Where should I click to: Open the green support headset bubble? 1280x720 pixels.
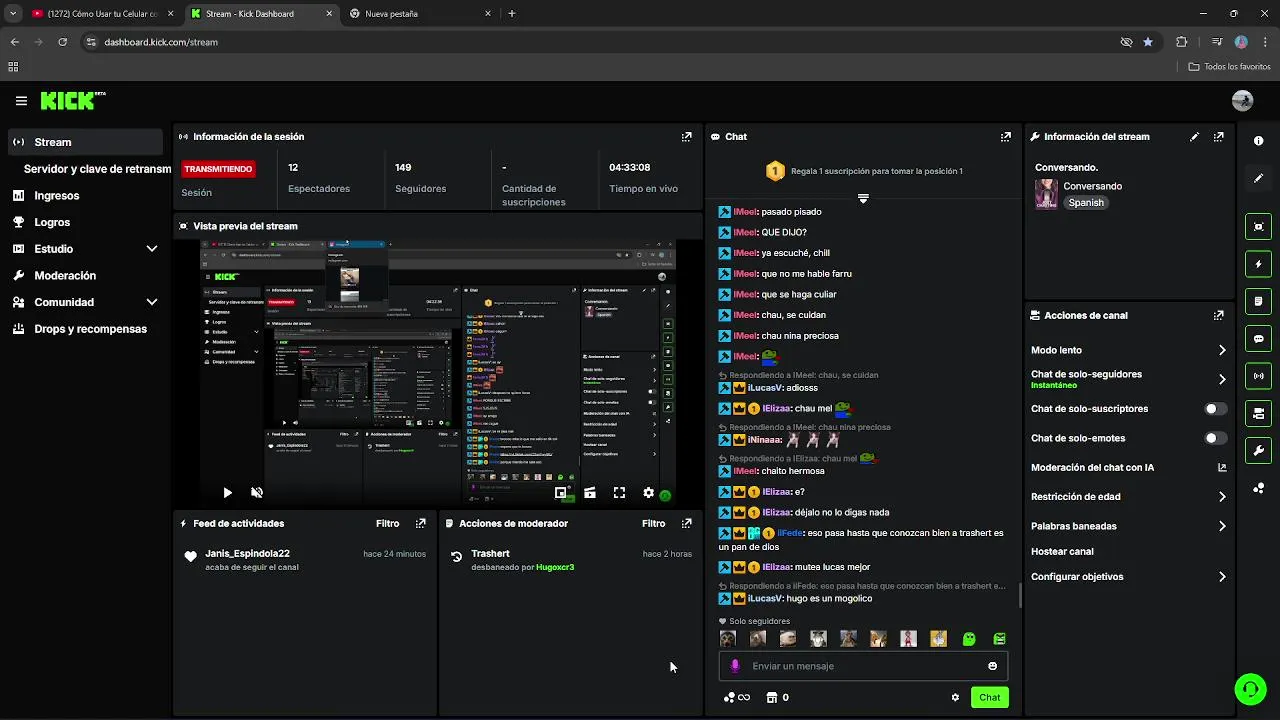(x=1249, y=689)
